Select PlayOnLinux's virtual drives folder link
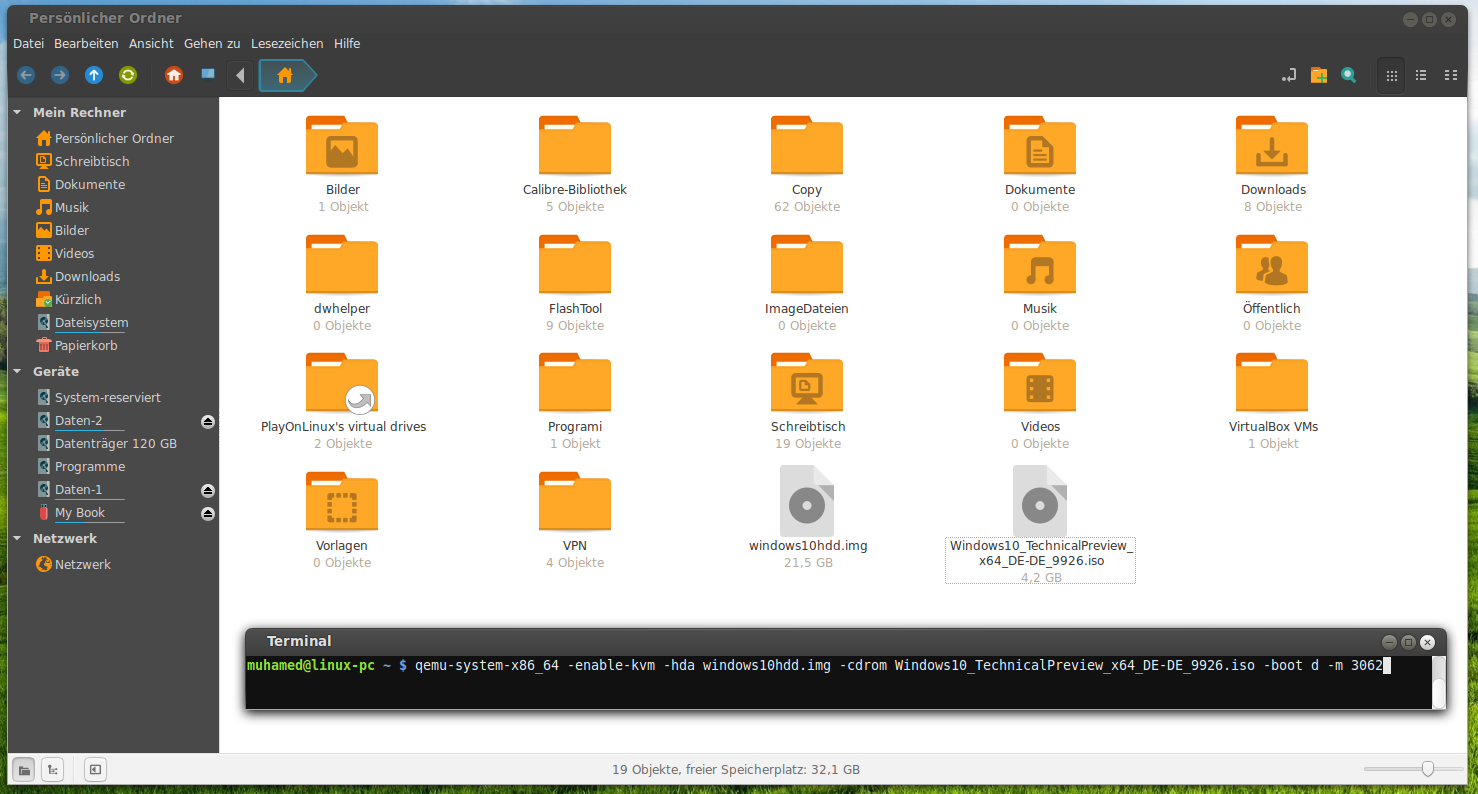 click(x=342, y=383)
